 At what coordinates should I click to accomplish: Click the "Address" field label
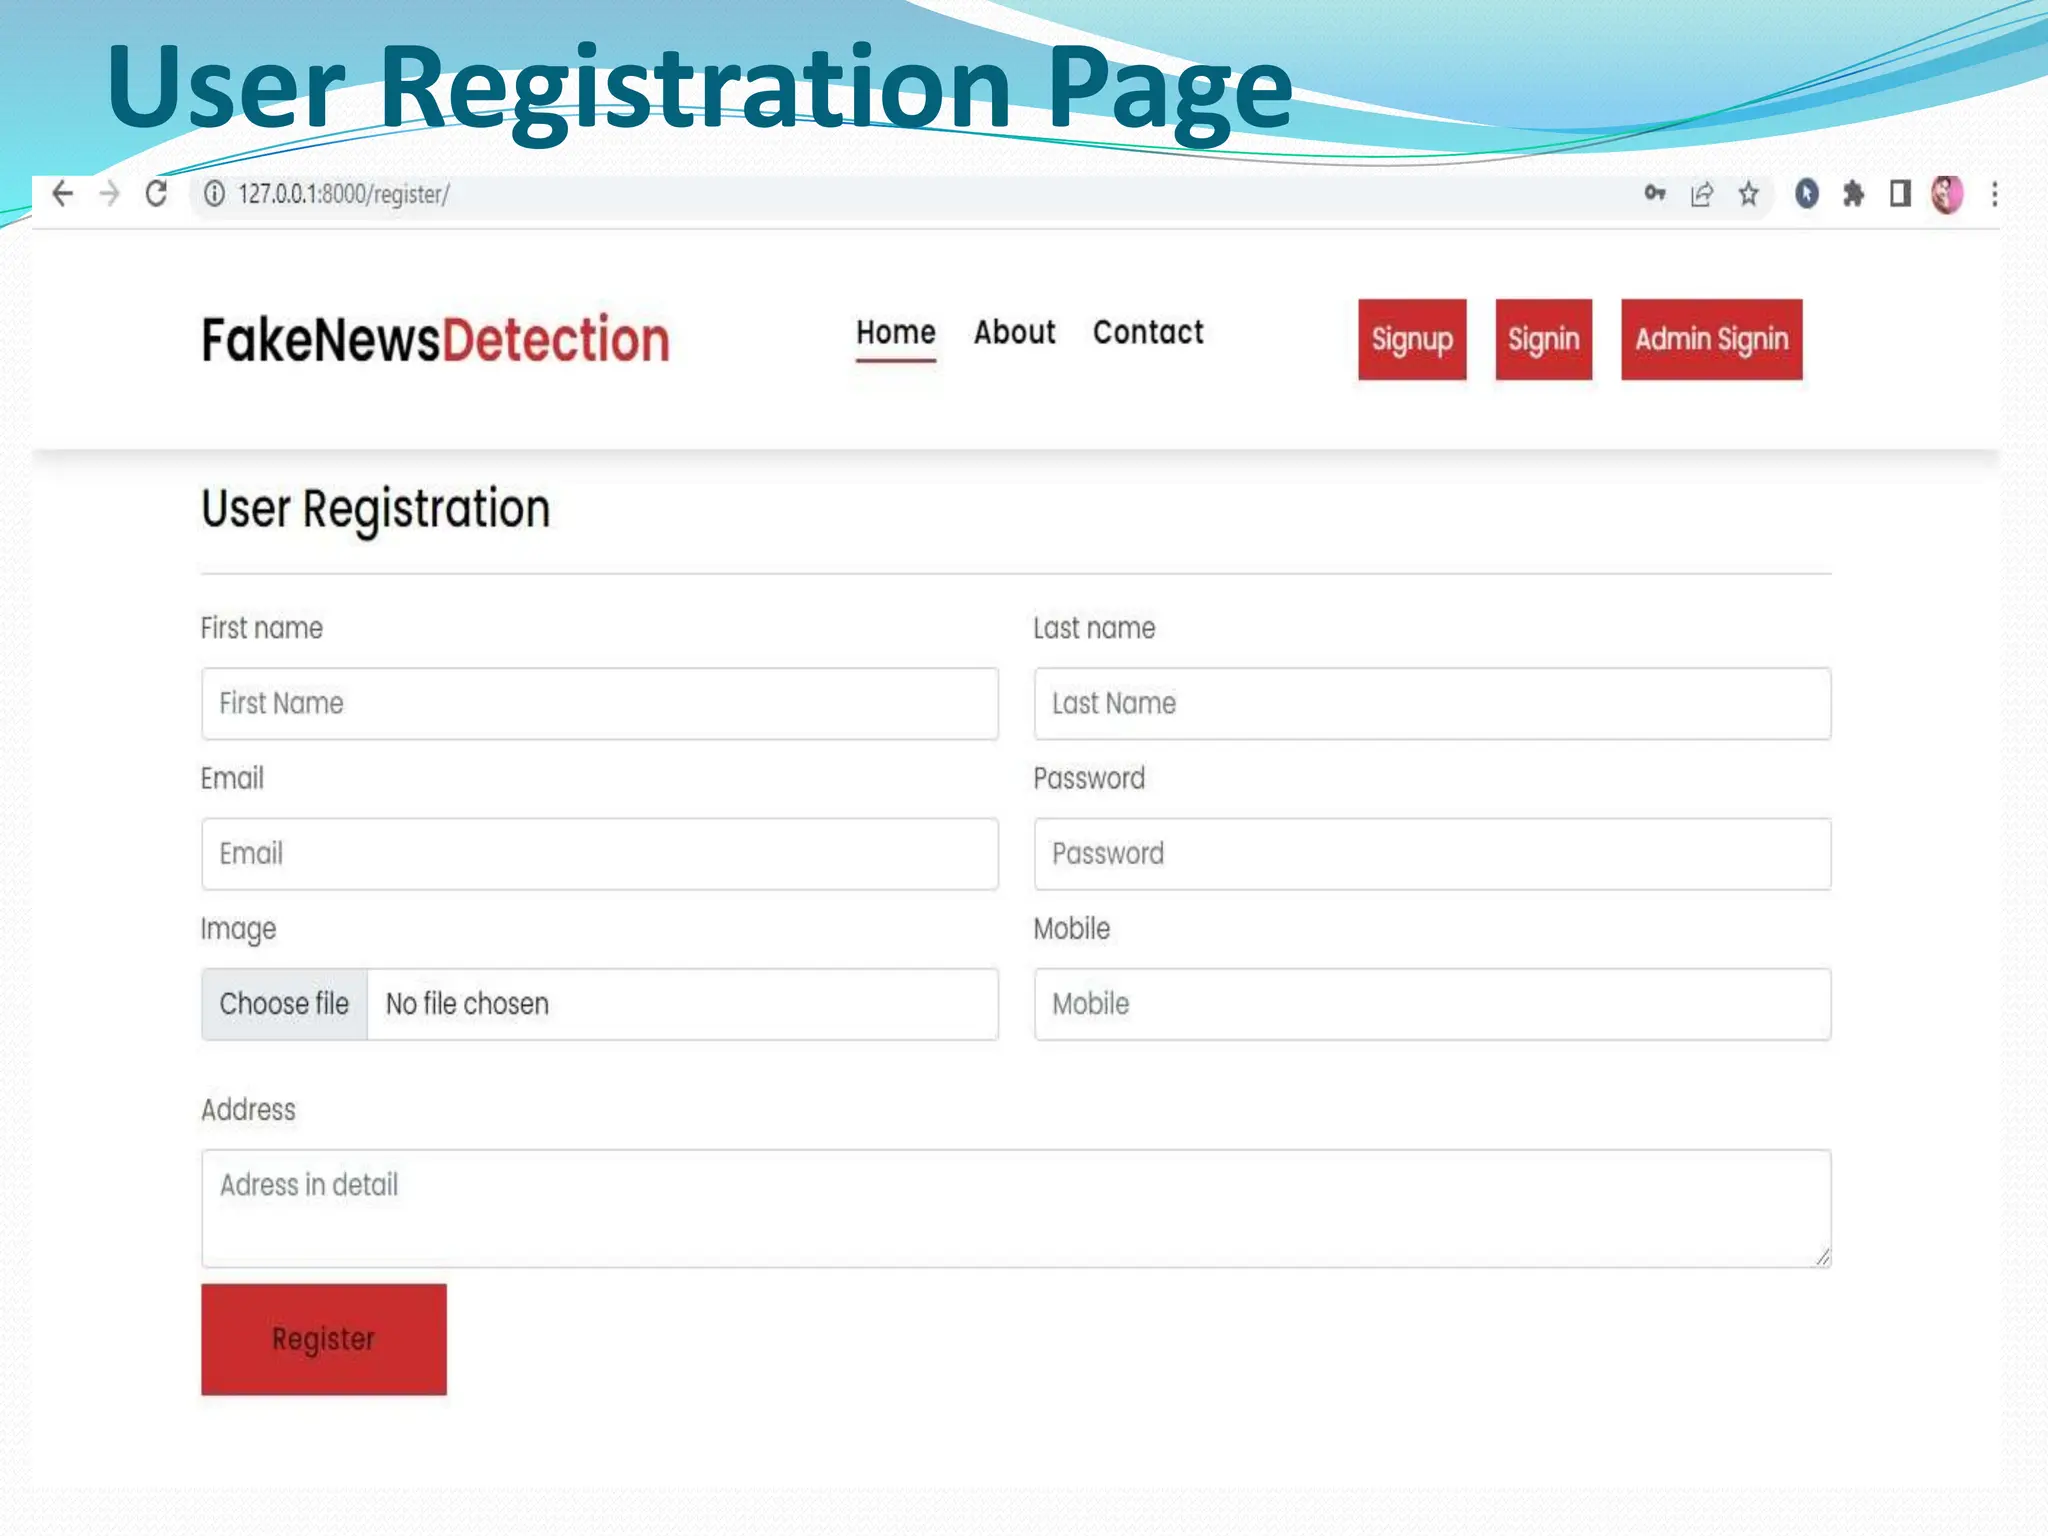248,1110
